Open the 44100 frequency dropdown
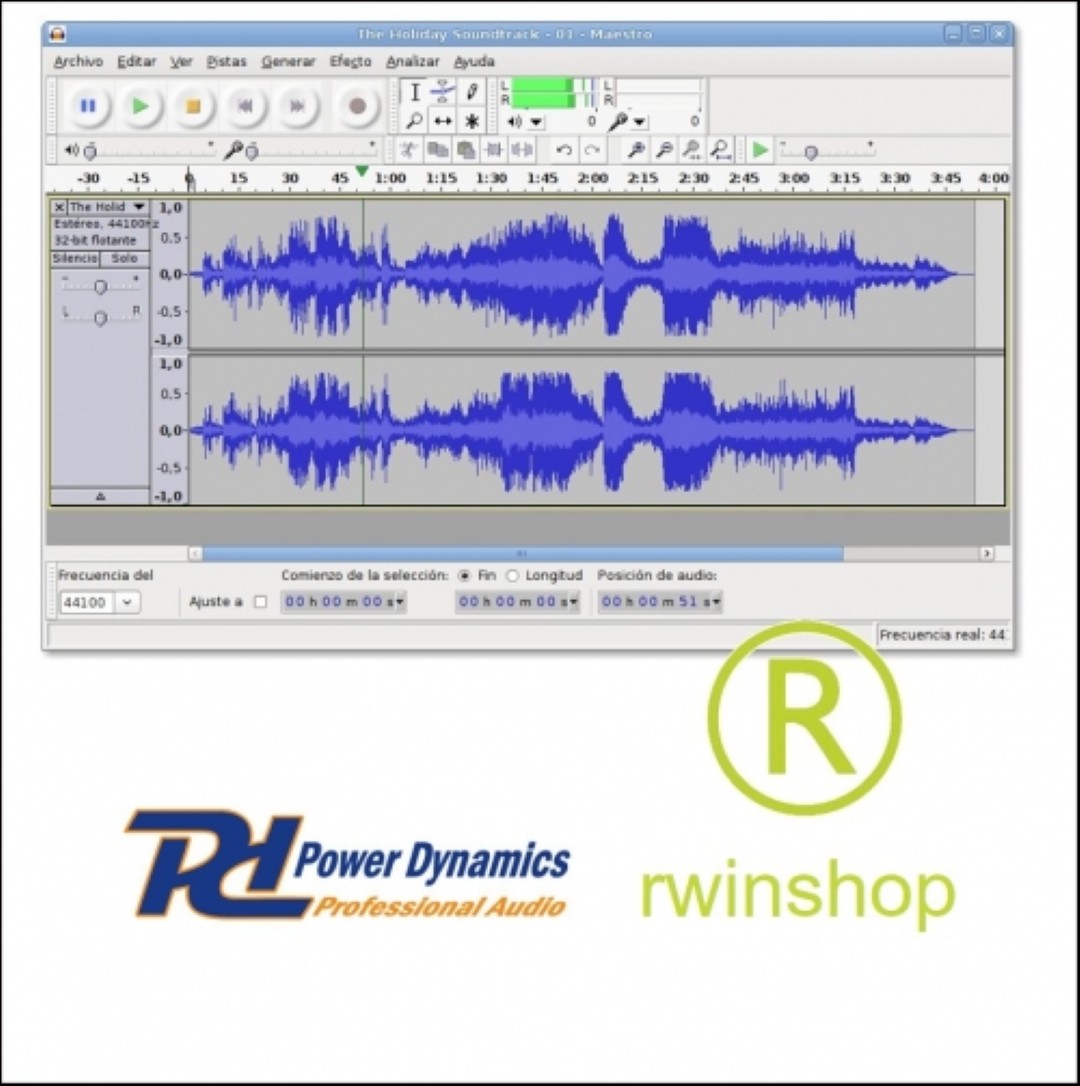 point(127,602)
